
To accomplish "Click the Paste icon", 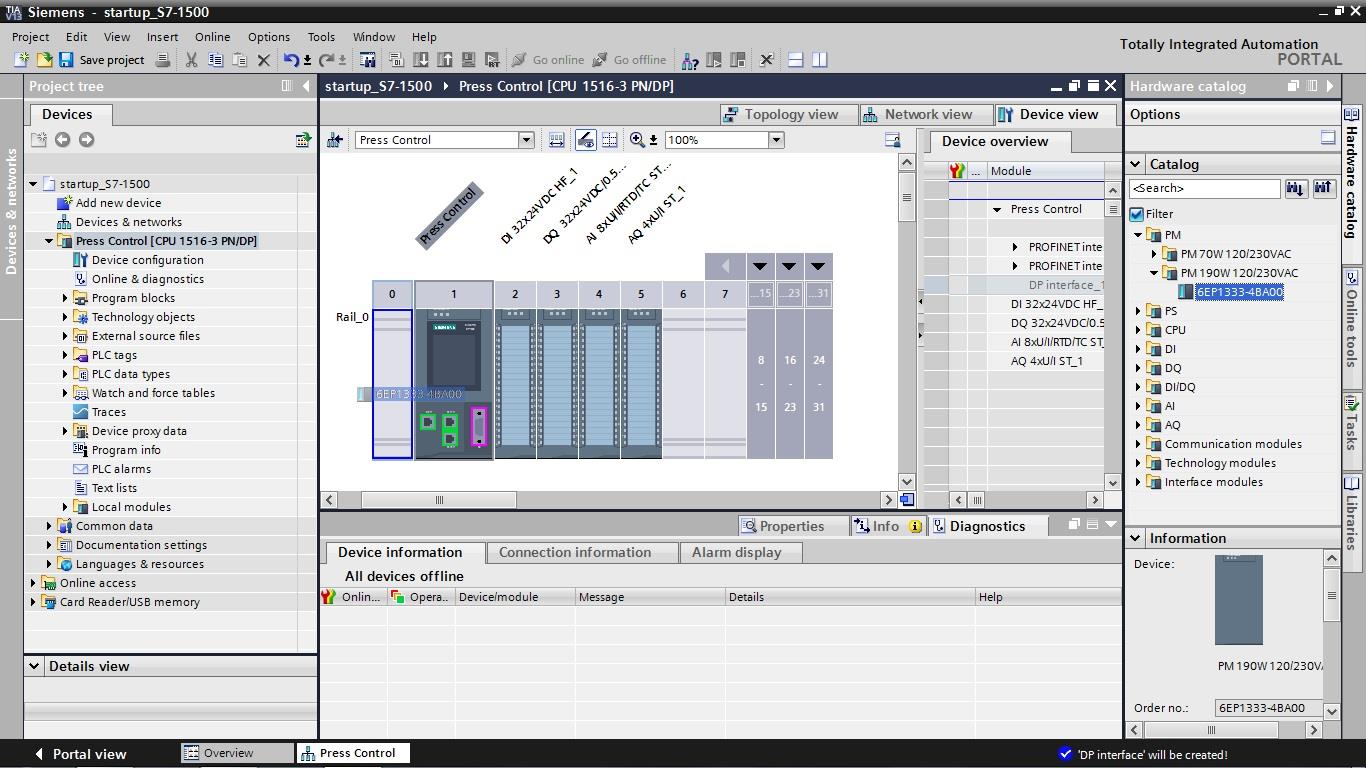I will point(239,60).
